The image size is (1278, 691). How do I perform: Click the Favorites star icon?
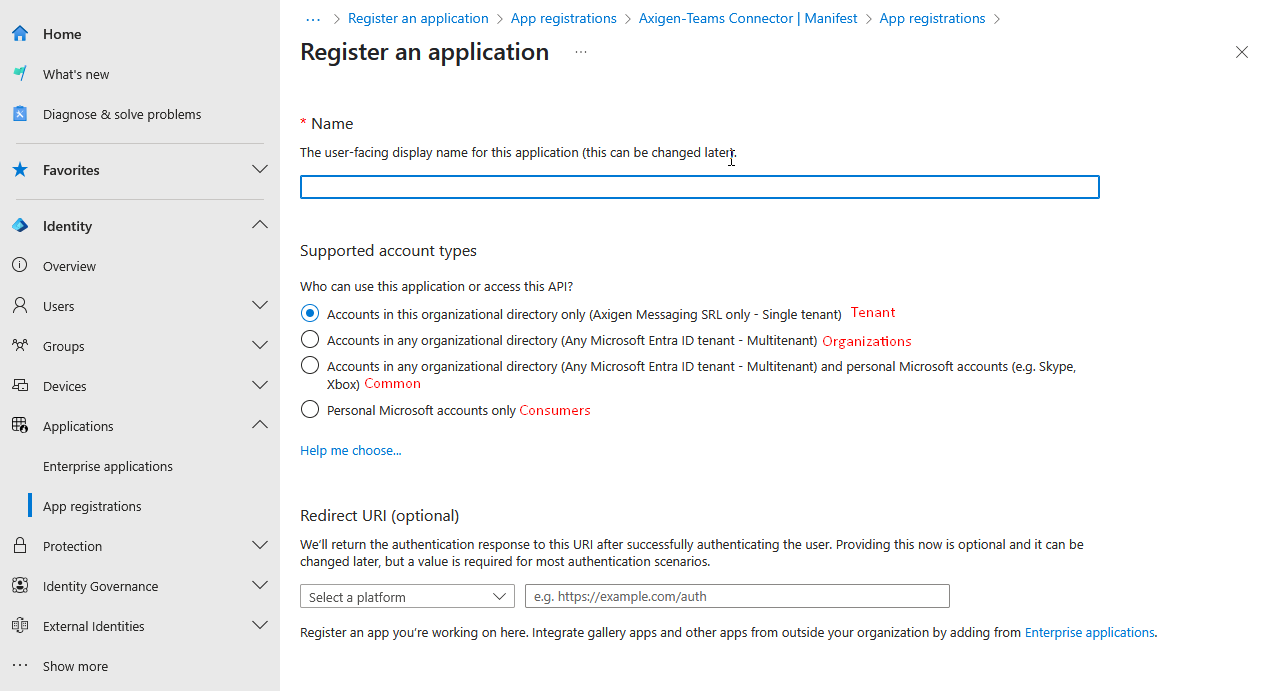click(x=20, y=170)
